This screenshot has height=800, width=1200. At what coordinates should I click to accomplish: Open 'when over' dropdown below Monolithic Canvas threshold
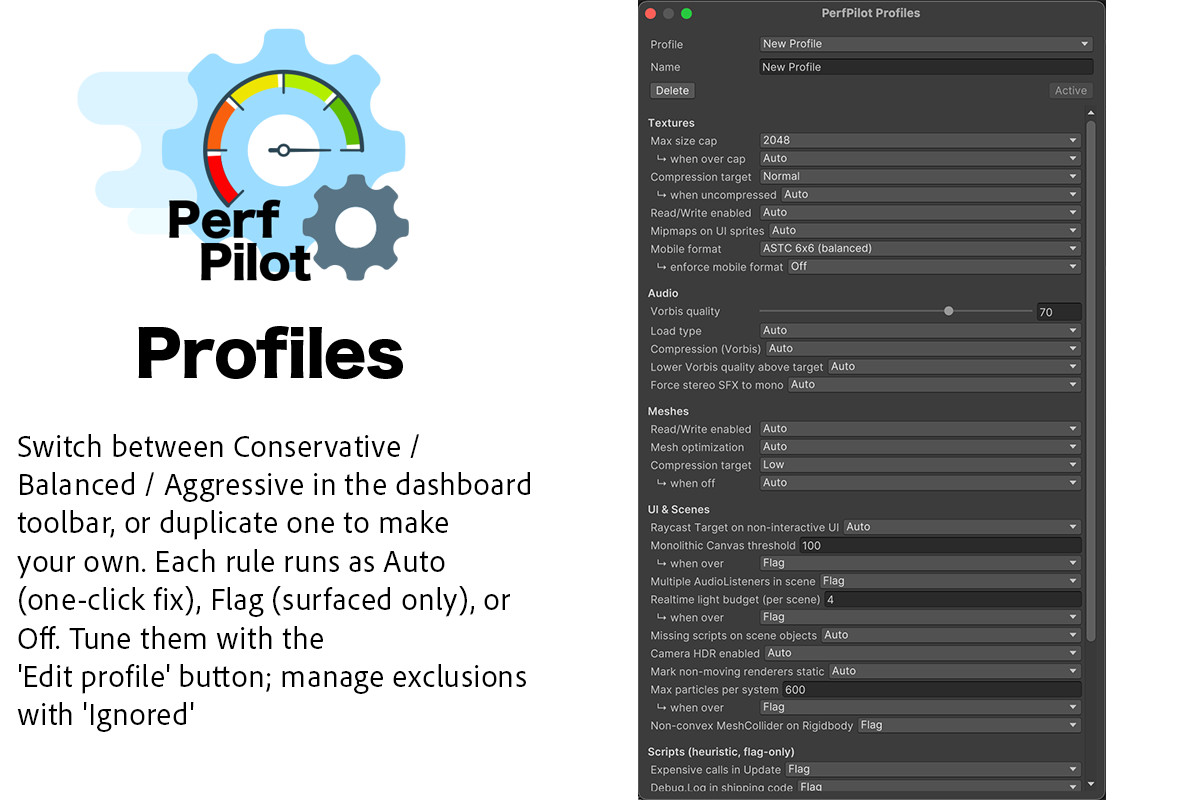(920, 563)
